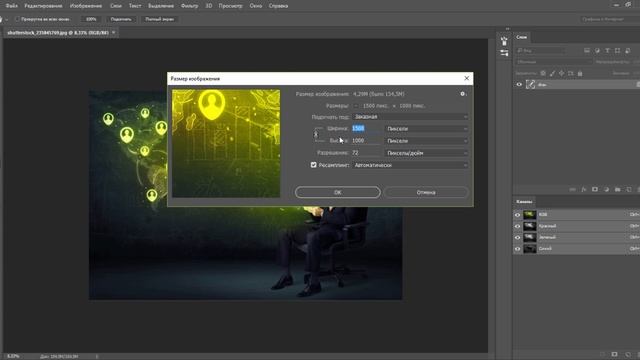Open the Файл menu

tap(11, 6)
